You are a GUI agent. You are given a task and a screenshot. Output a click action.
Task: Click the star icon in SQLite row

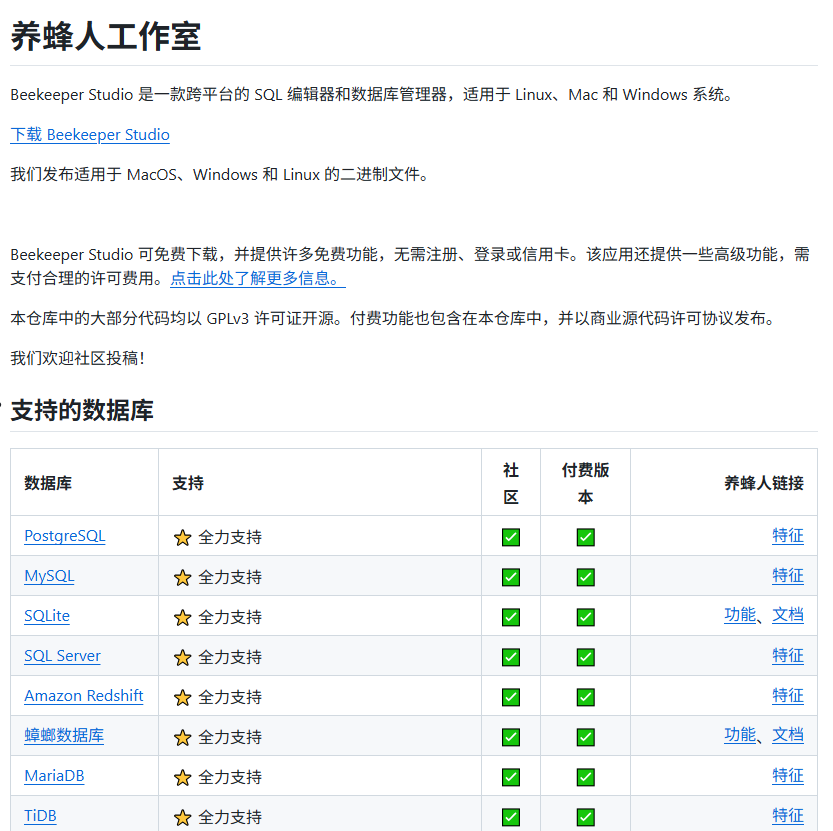click(x=182, y=617)
